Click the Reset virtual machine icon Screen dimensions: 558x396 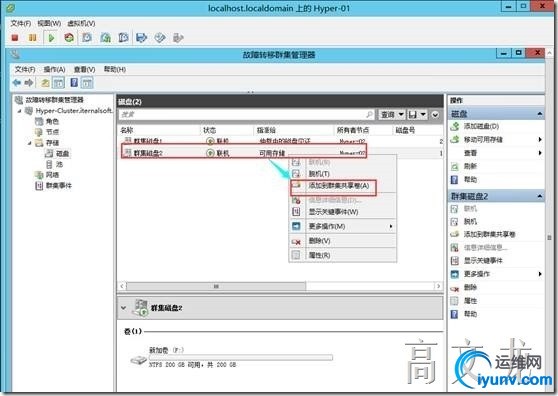click(x=69, y=37)
